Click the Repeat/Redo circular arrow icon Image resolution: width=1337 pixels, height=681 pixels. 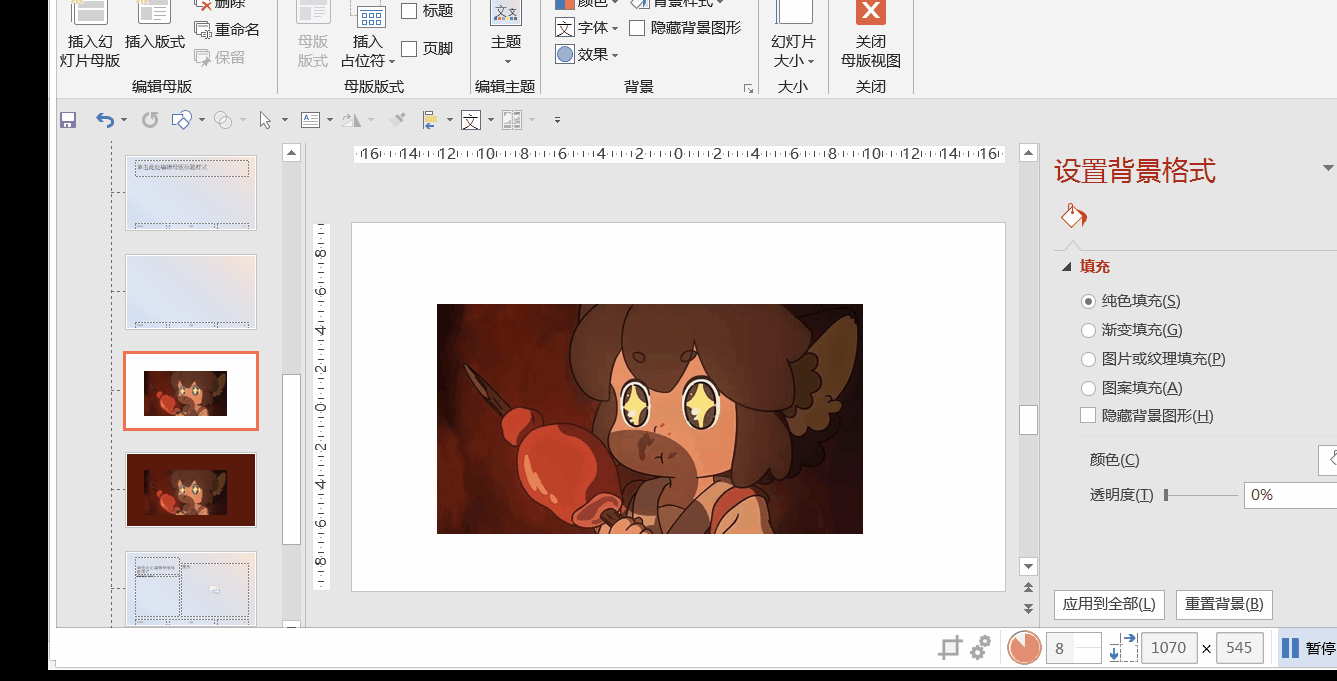point(150,120)
